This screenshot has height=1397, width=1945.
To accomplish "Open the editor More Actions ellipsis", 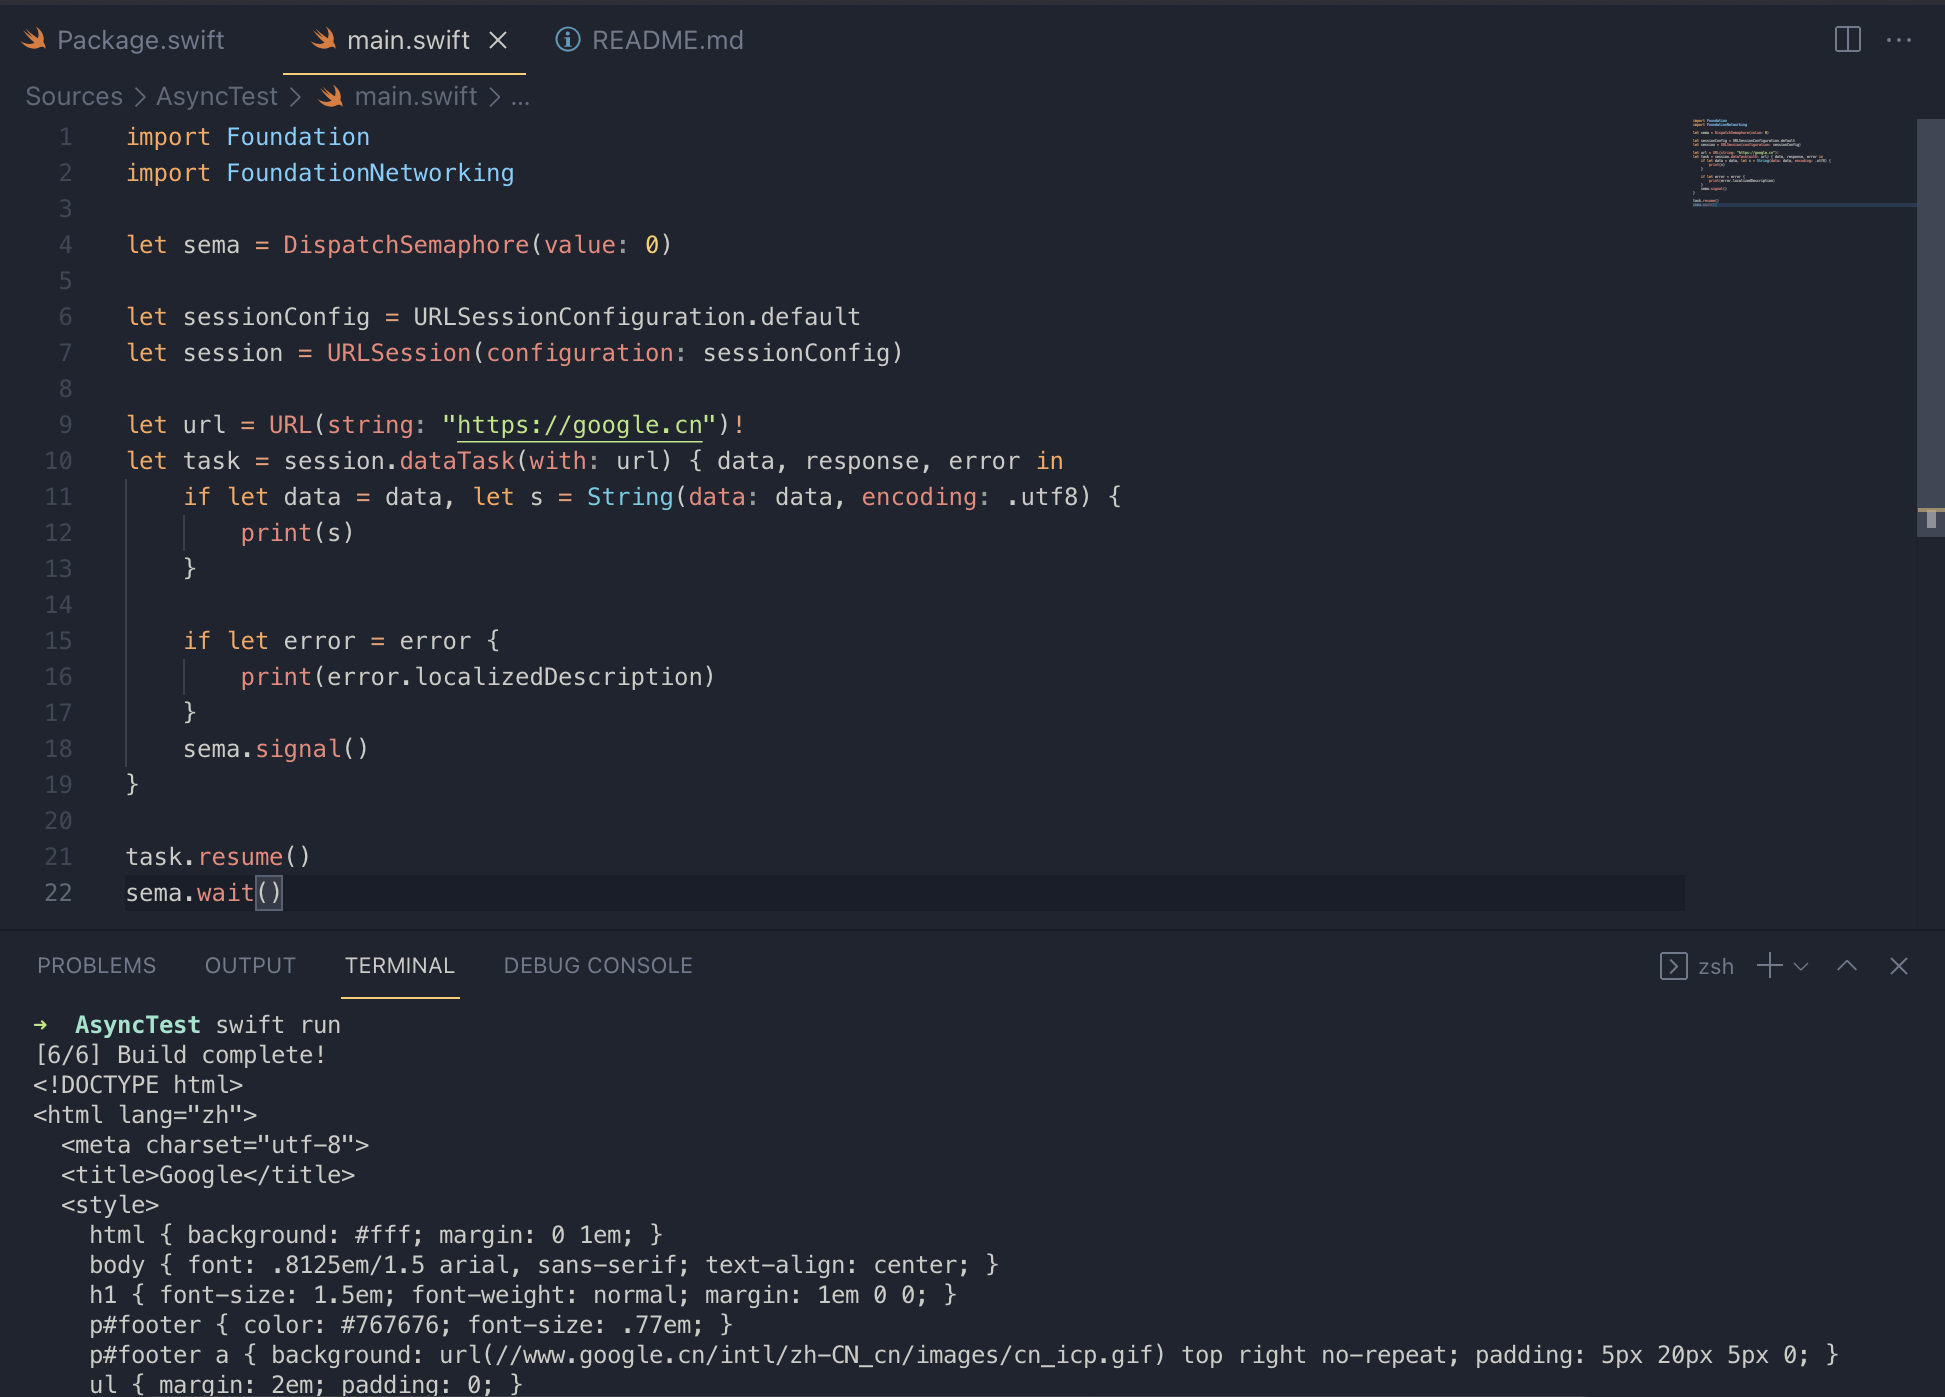I will pos(1898,40).
